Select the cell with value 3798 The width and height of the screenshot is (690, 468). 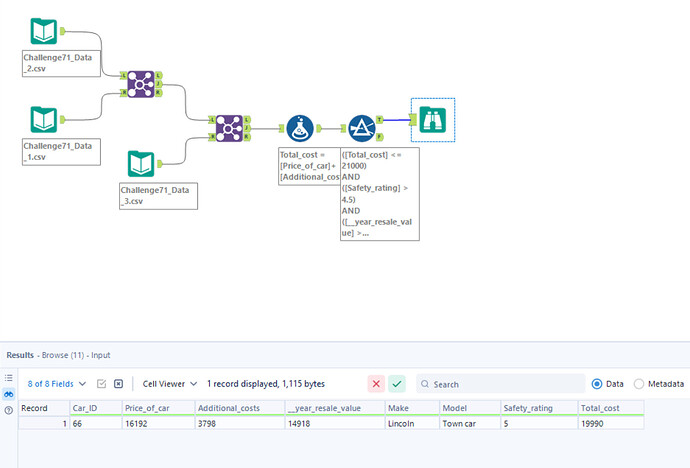[x=240, y=424]
